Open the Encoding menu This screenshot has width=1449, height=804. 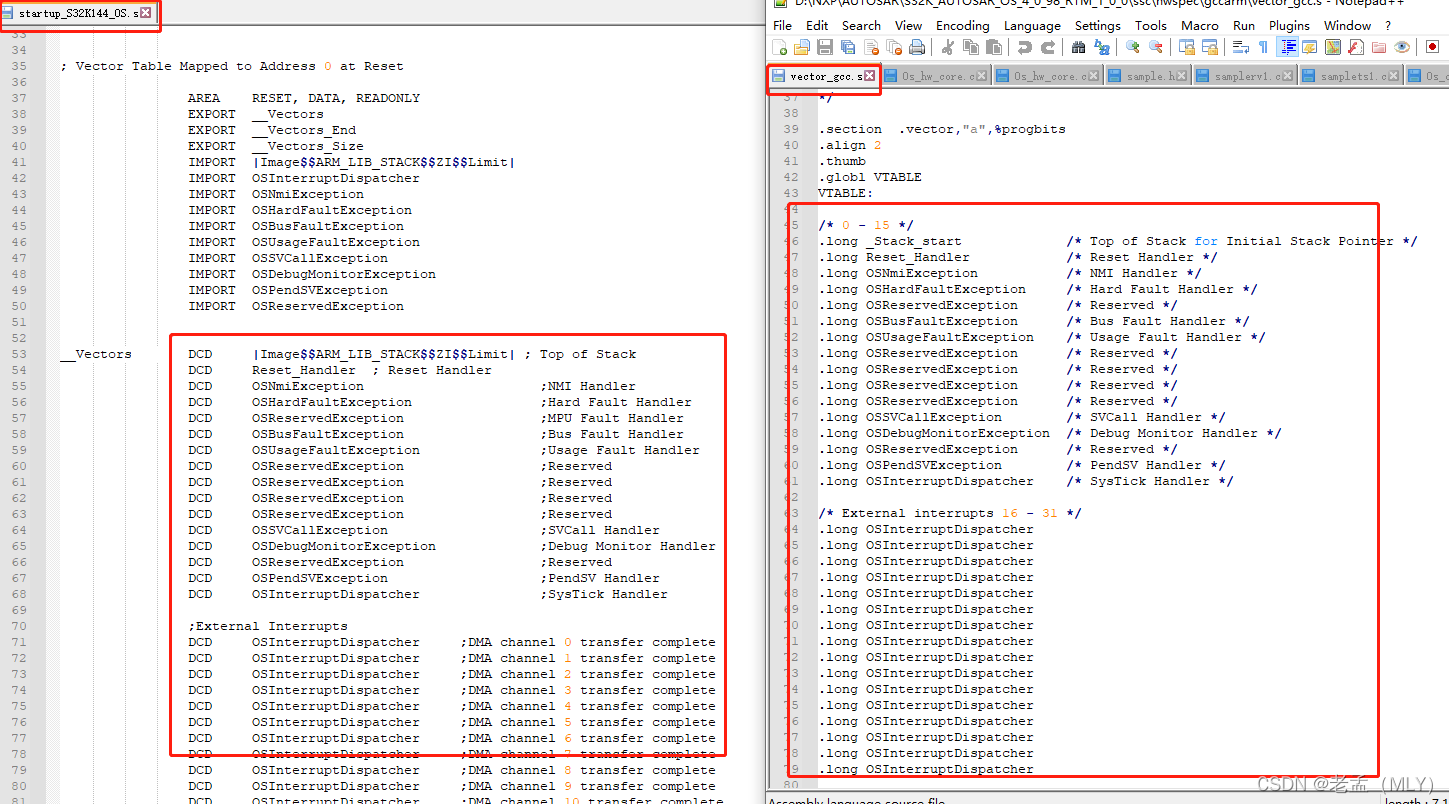click(963, 25)
